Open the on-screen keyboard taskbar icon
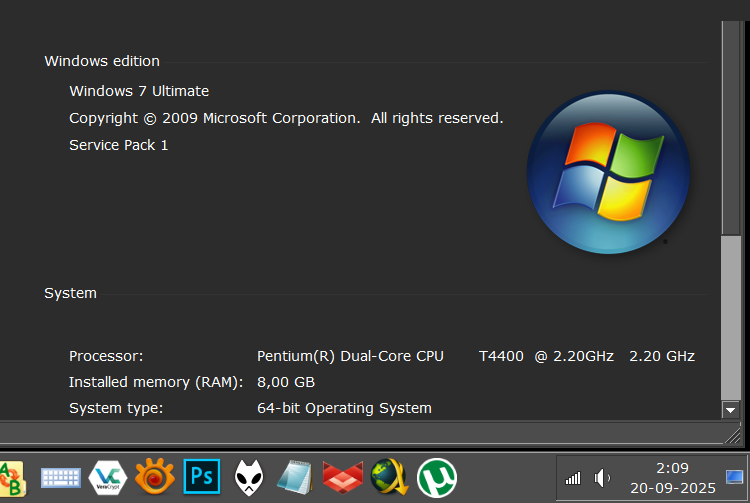 [x=61, y=478]
